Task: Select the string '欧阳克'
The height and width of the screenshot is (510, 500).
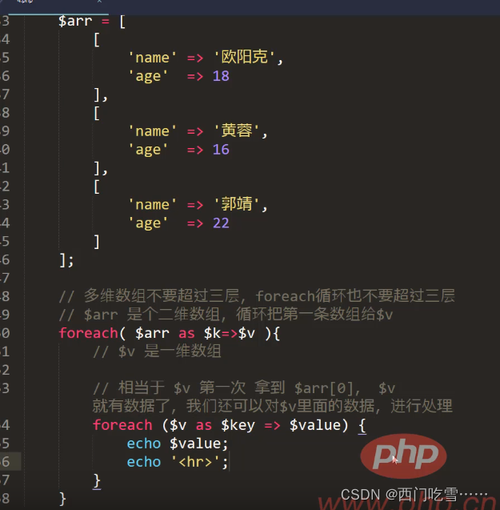Action: coord(244,57)
